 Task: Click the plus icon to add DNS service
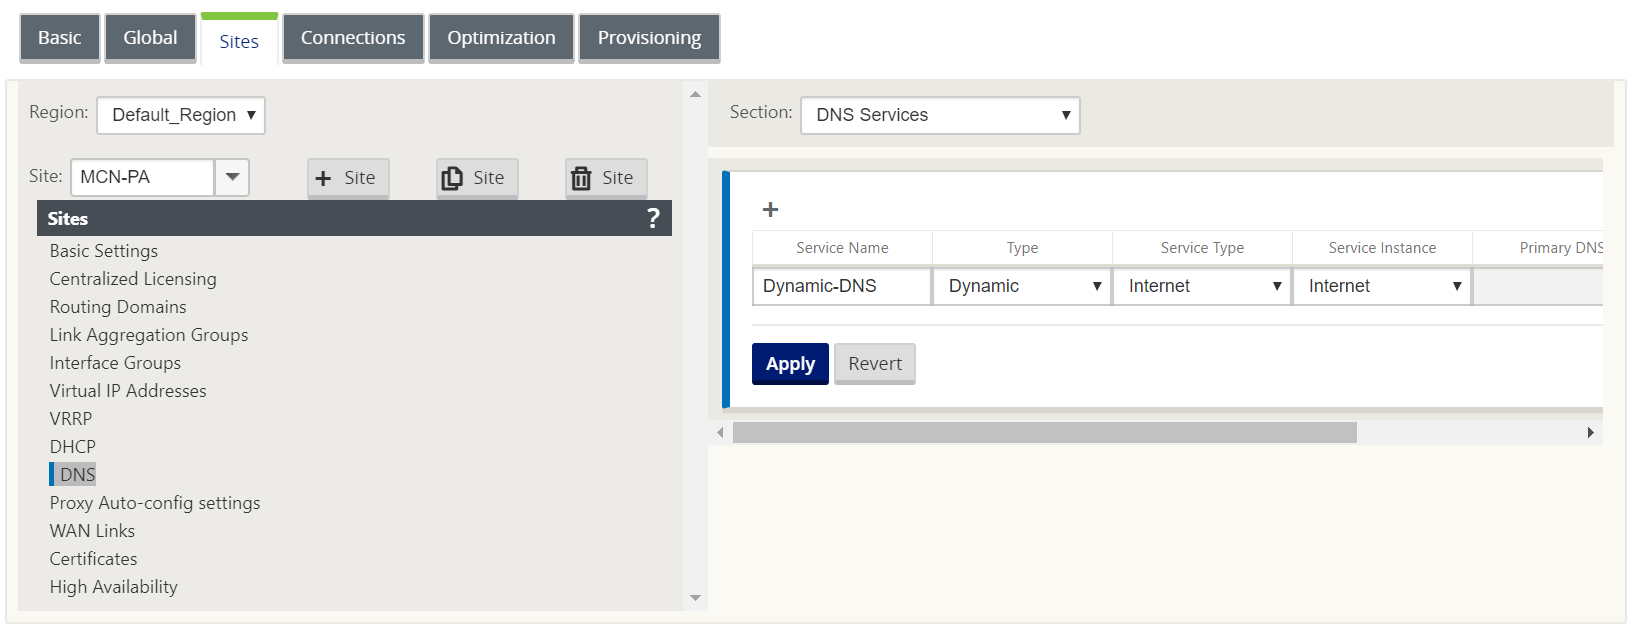770,209
